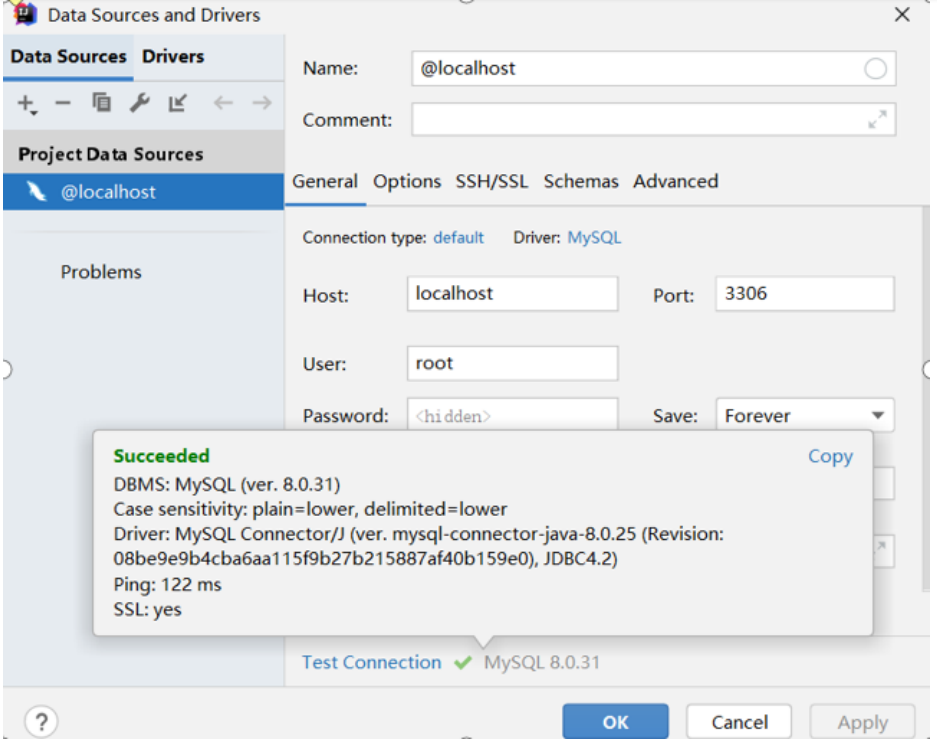Switch to the Drivers tab

173,57
